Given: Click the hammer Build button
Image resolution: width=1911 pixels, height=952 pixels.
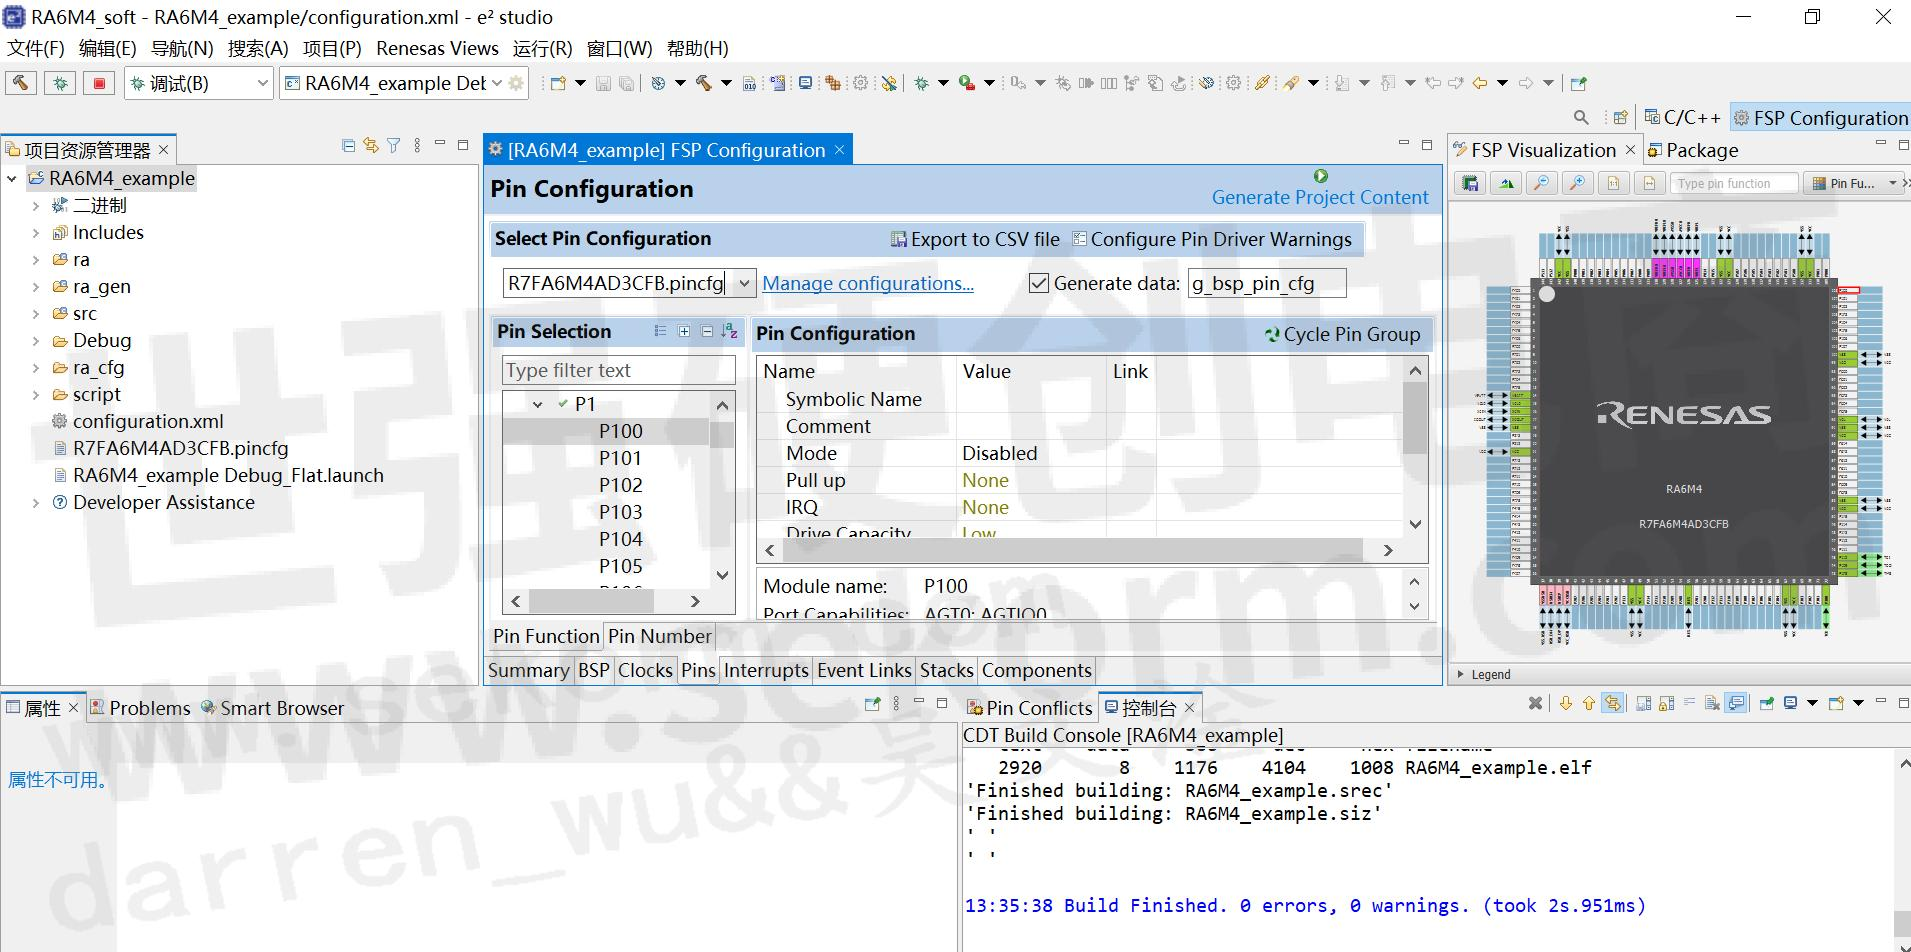Looking at the screenshot, I should pyautogui.click(x=21, y=83).
